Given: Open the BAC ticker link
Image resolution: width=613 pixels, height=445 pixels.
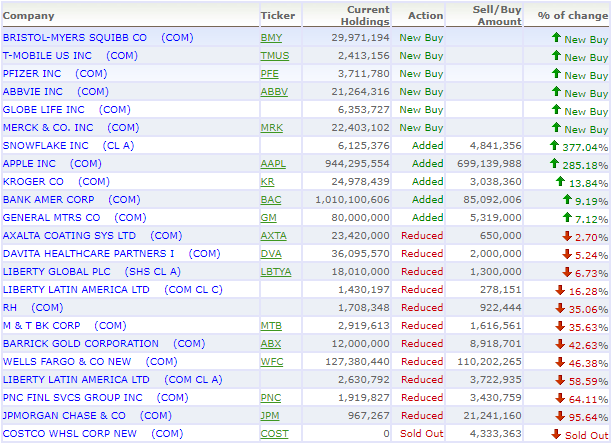Looking at the screenshot, I should click(271, 200).
